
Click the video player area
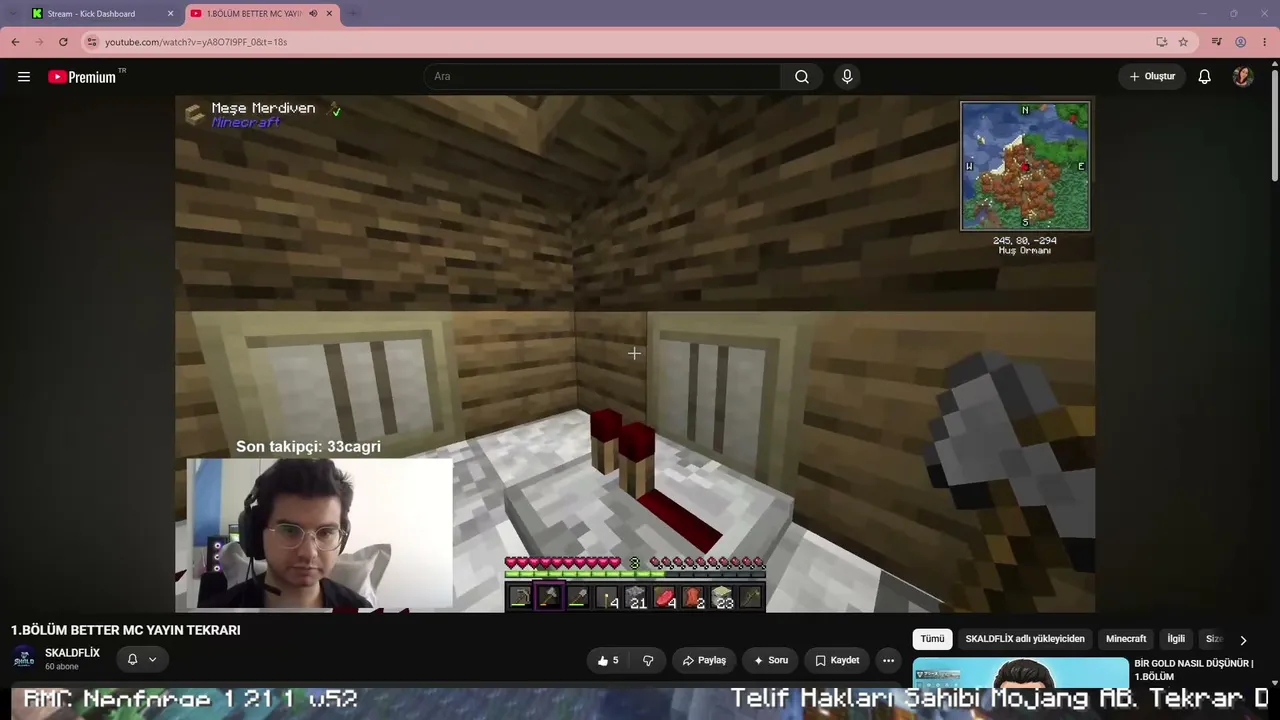(x=635, y=353)
